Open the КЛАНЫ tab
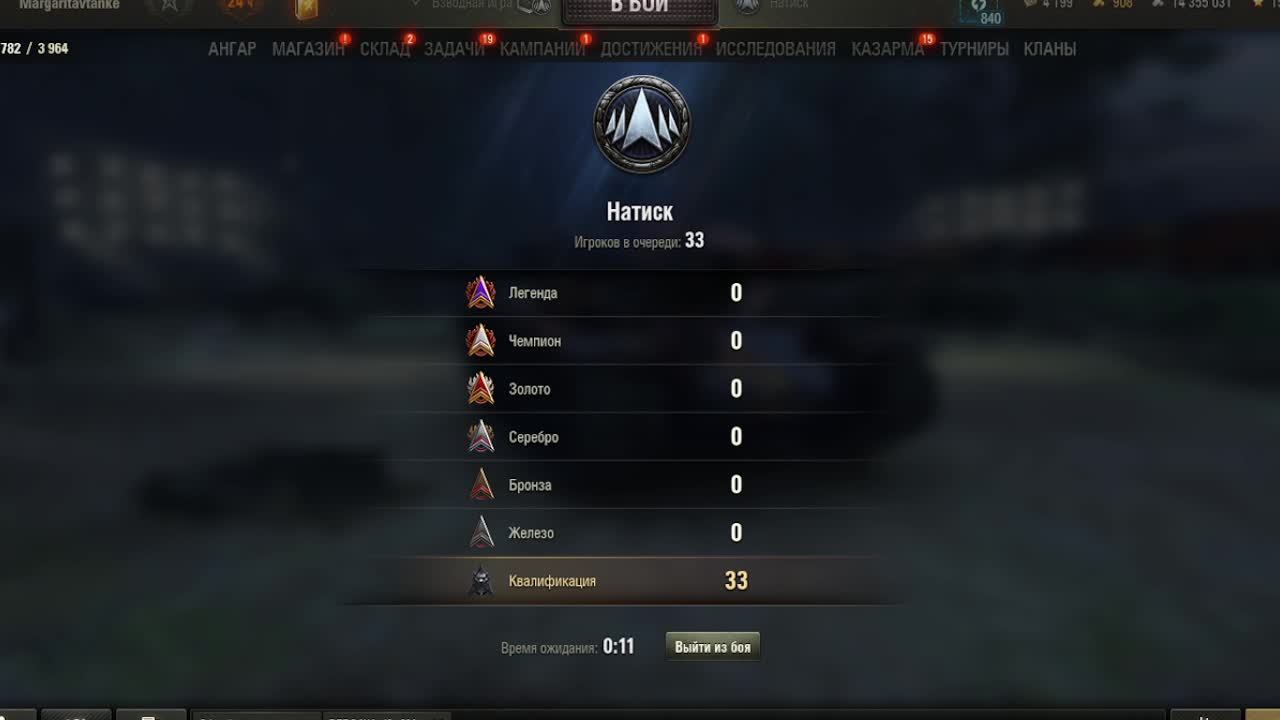This screenshot has width=1280, height=720. pos(1050,49)
